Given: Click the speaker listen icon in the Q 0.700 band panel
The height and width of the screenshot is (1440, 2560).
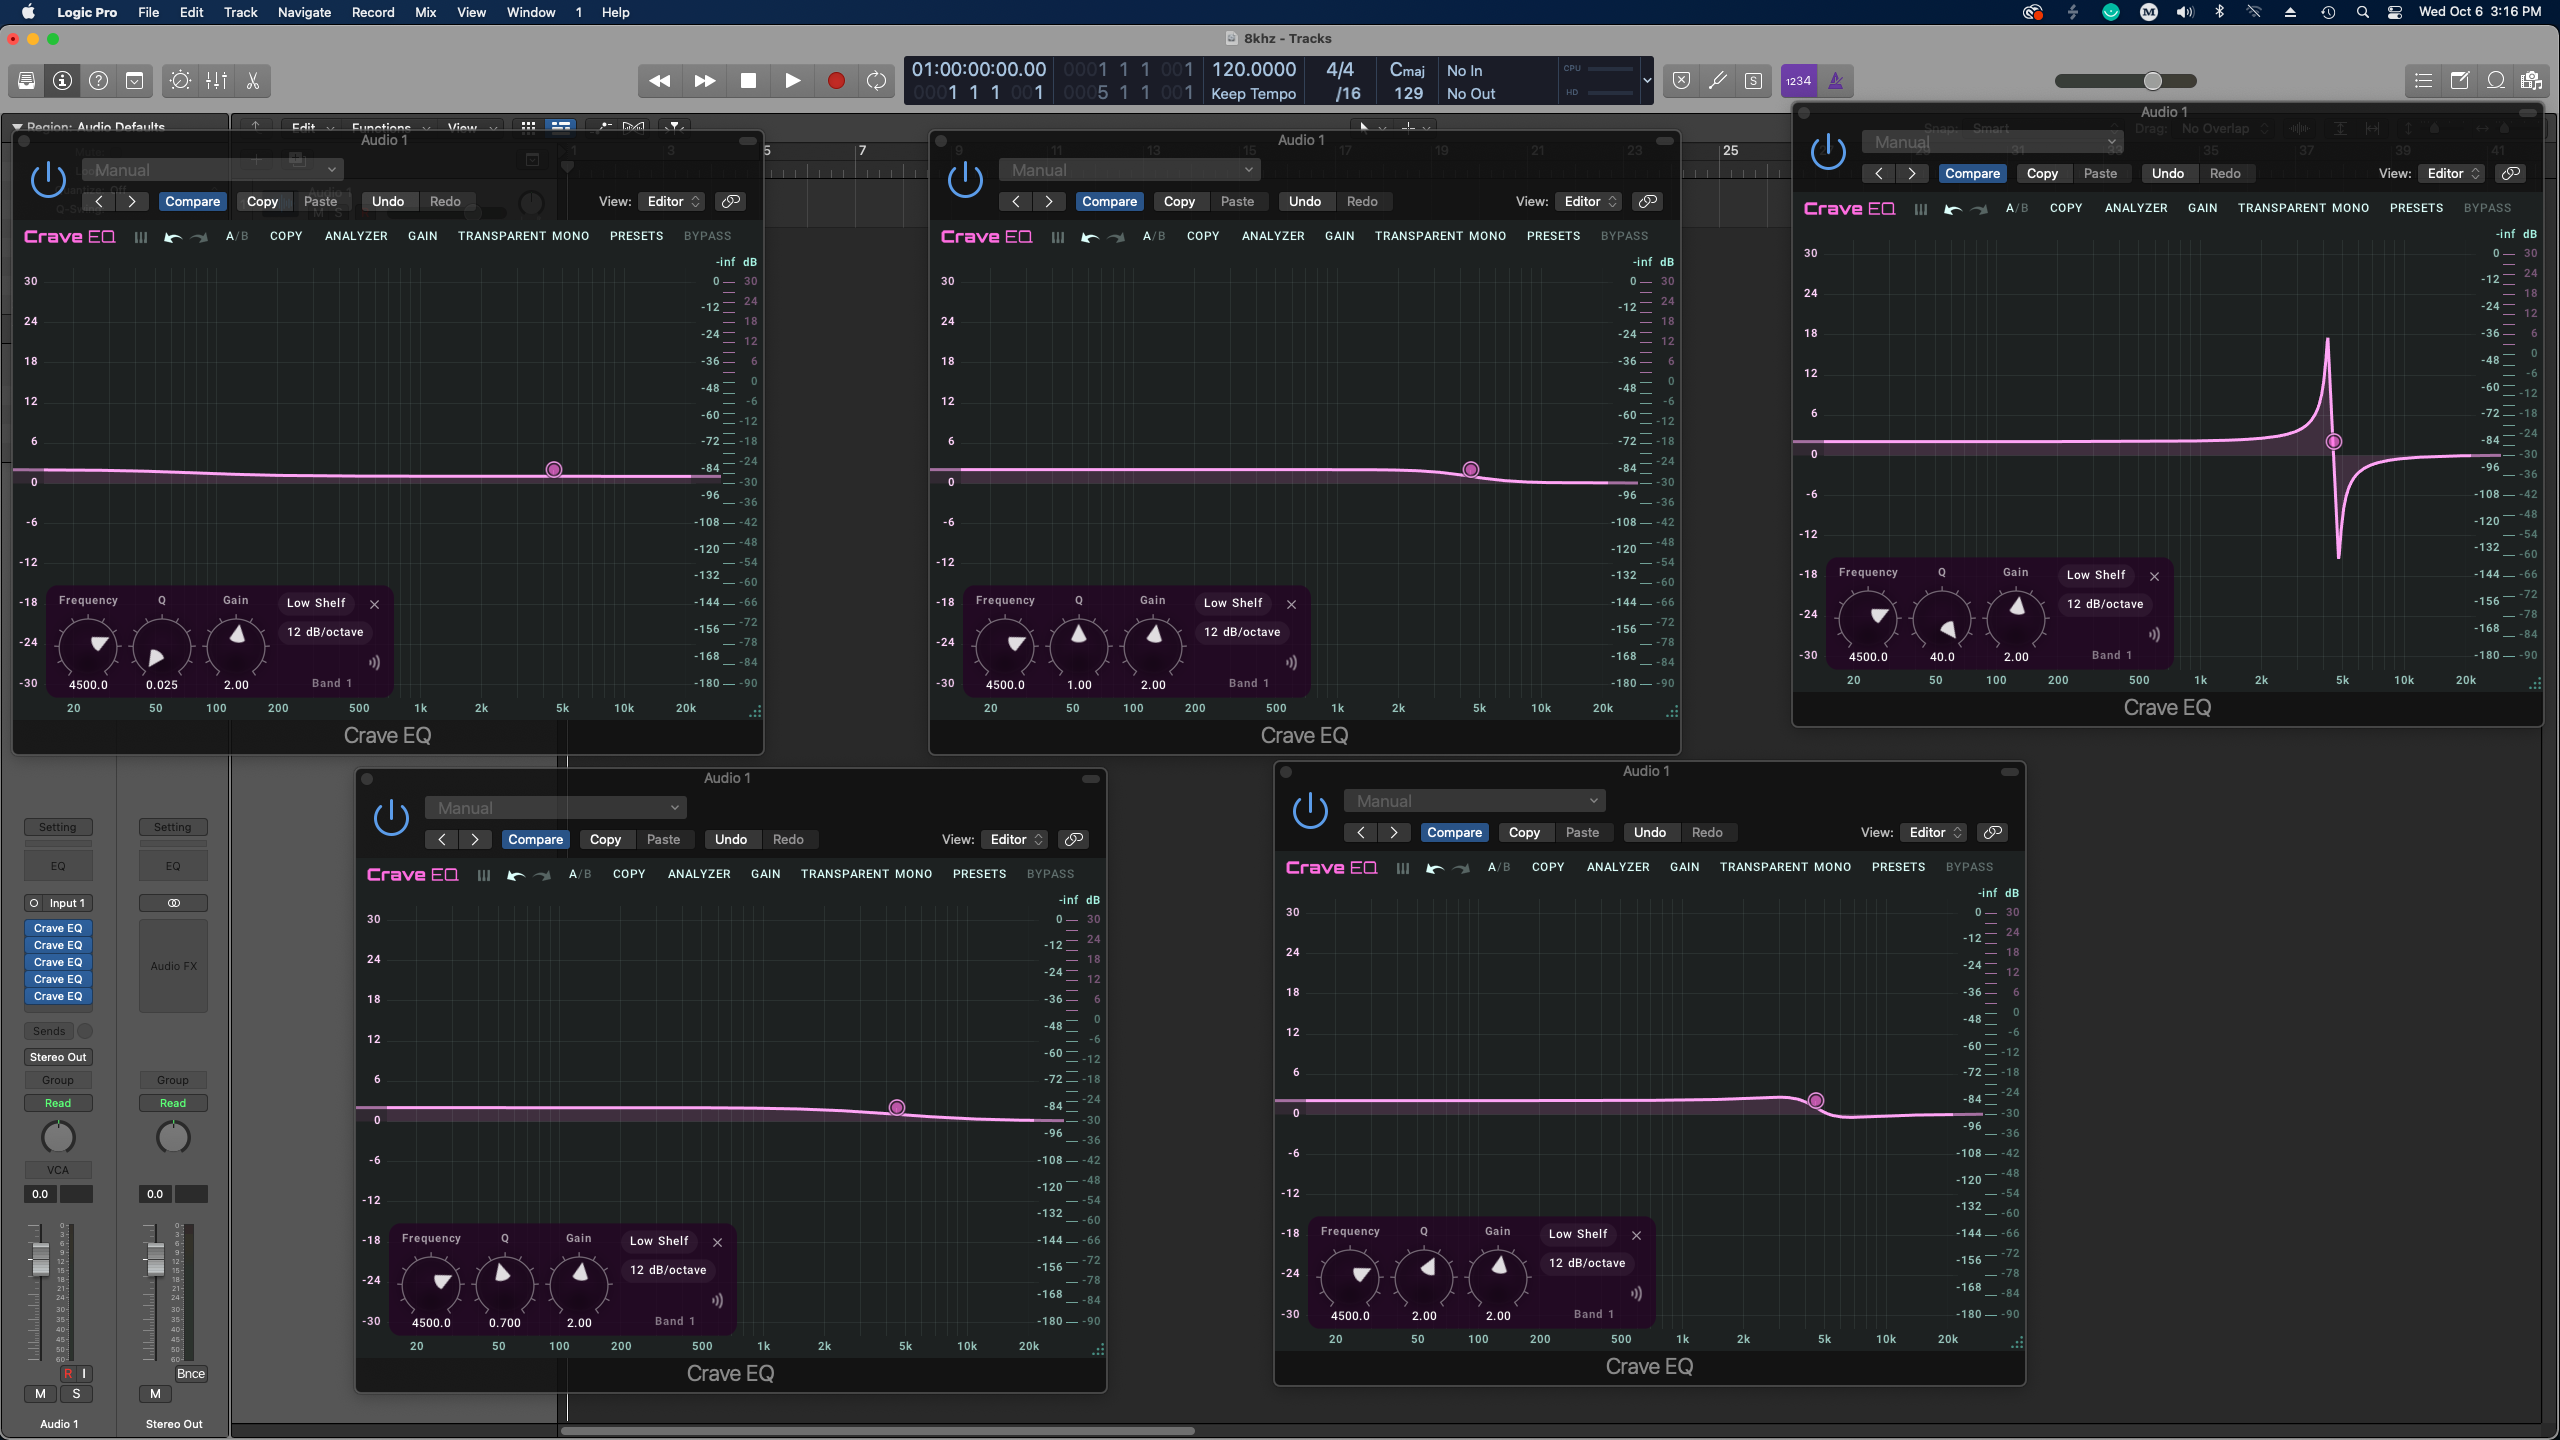Looking at the screenshot, I should (x=717, y=1300).
